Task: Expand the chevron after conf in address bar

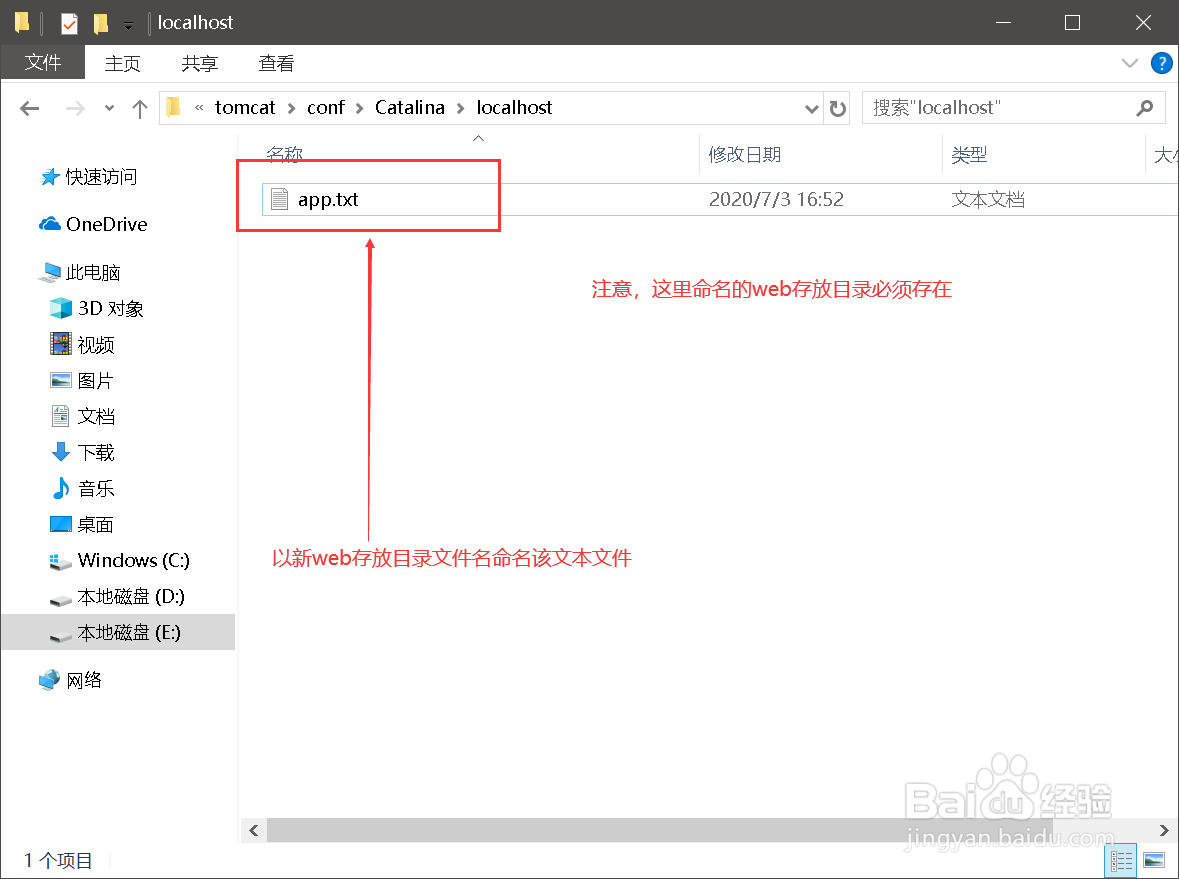Action: click(359, 108)
